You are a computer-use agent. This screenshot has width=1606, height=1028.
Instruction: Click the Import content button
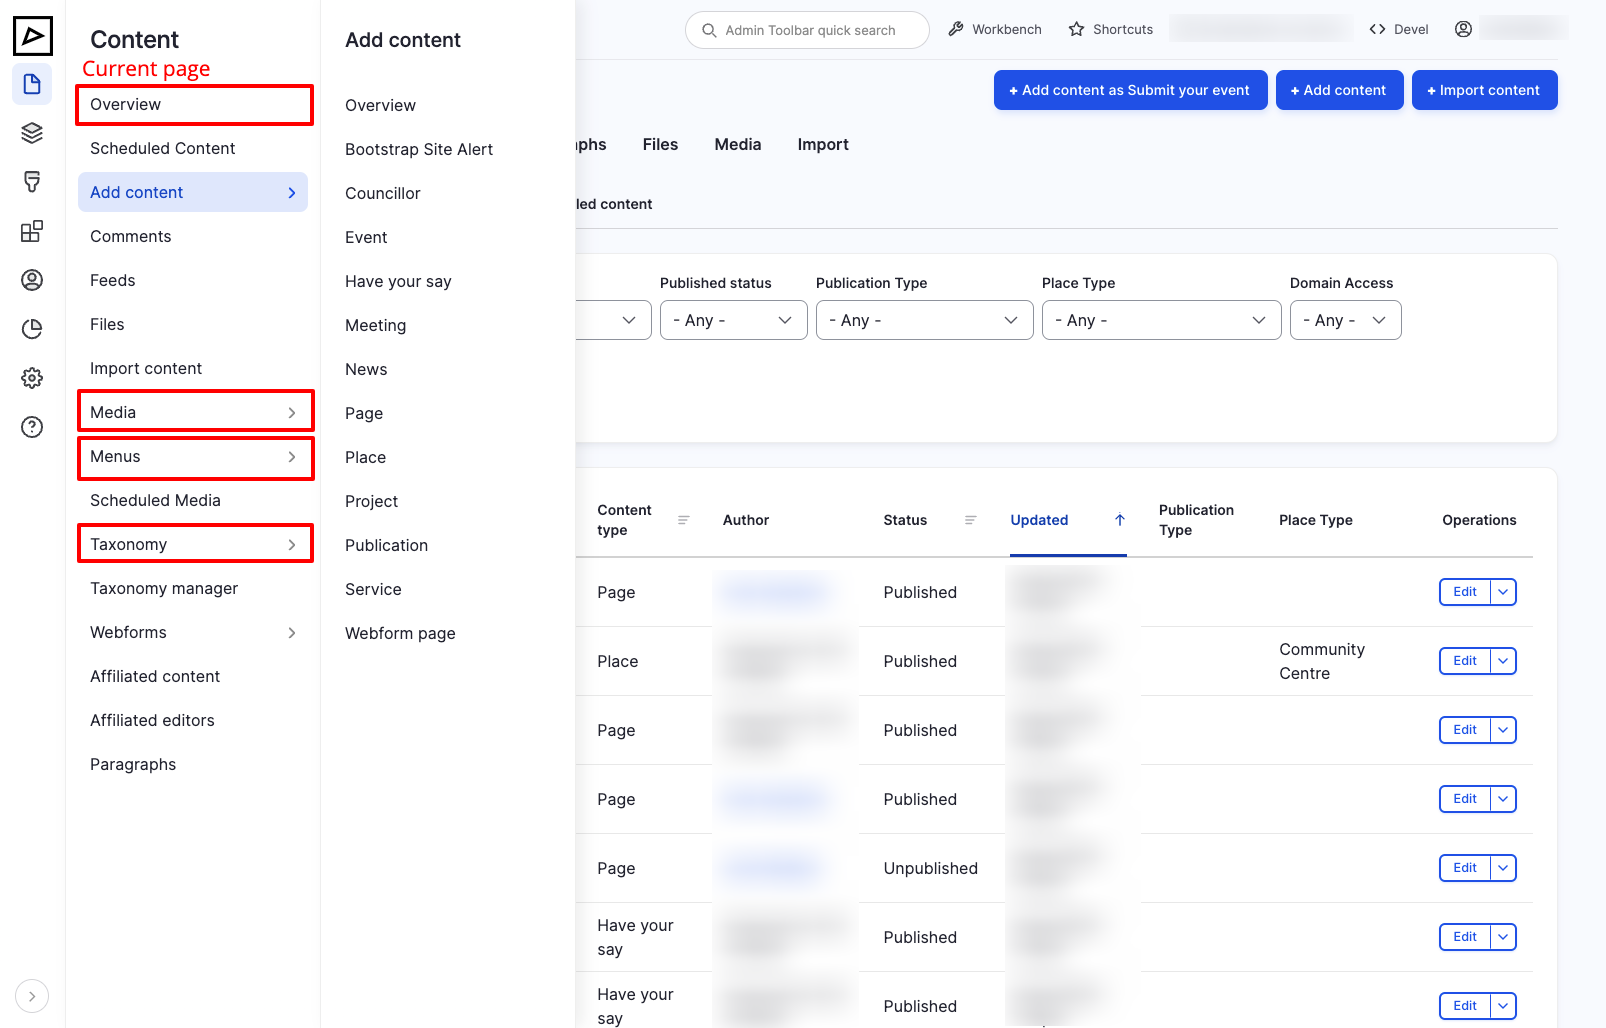click(x=1484, y=90)
